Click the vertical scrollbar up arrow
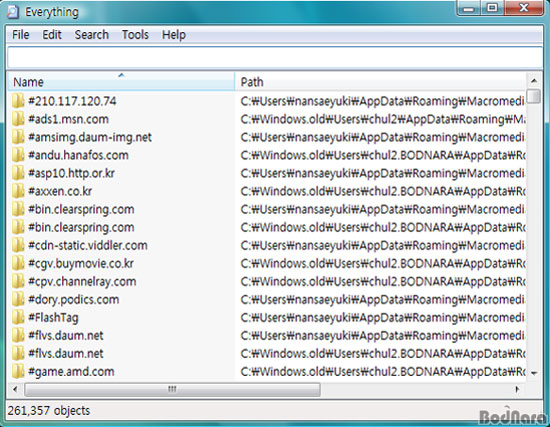This screenshot has width=550, height=427. (x=534, y=81)
